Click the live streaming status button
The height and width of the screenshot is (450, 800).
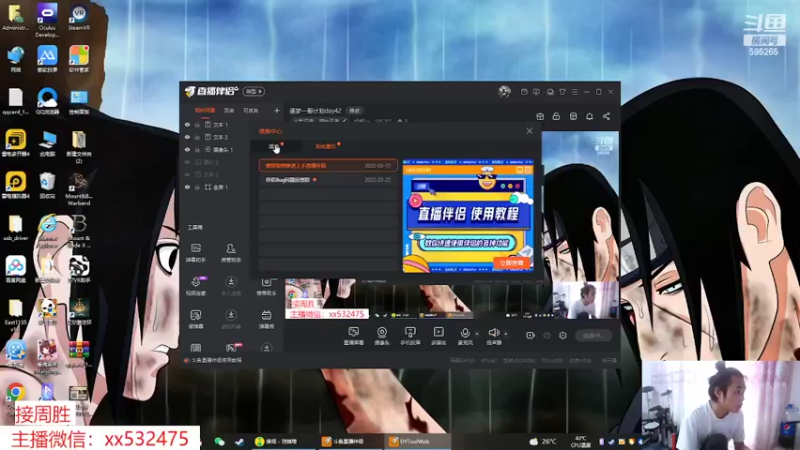click(593, 335)
